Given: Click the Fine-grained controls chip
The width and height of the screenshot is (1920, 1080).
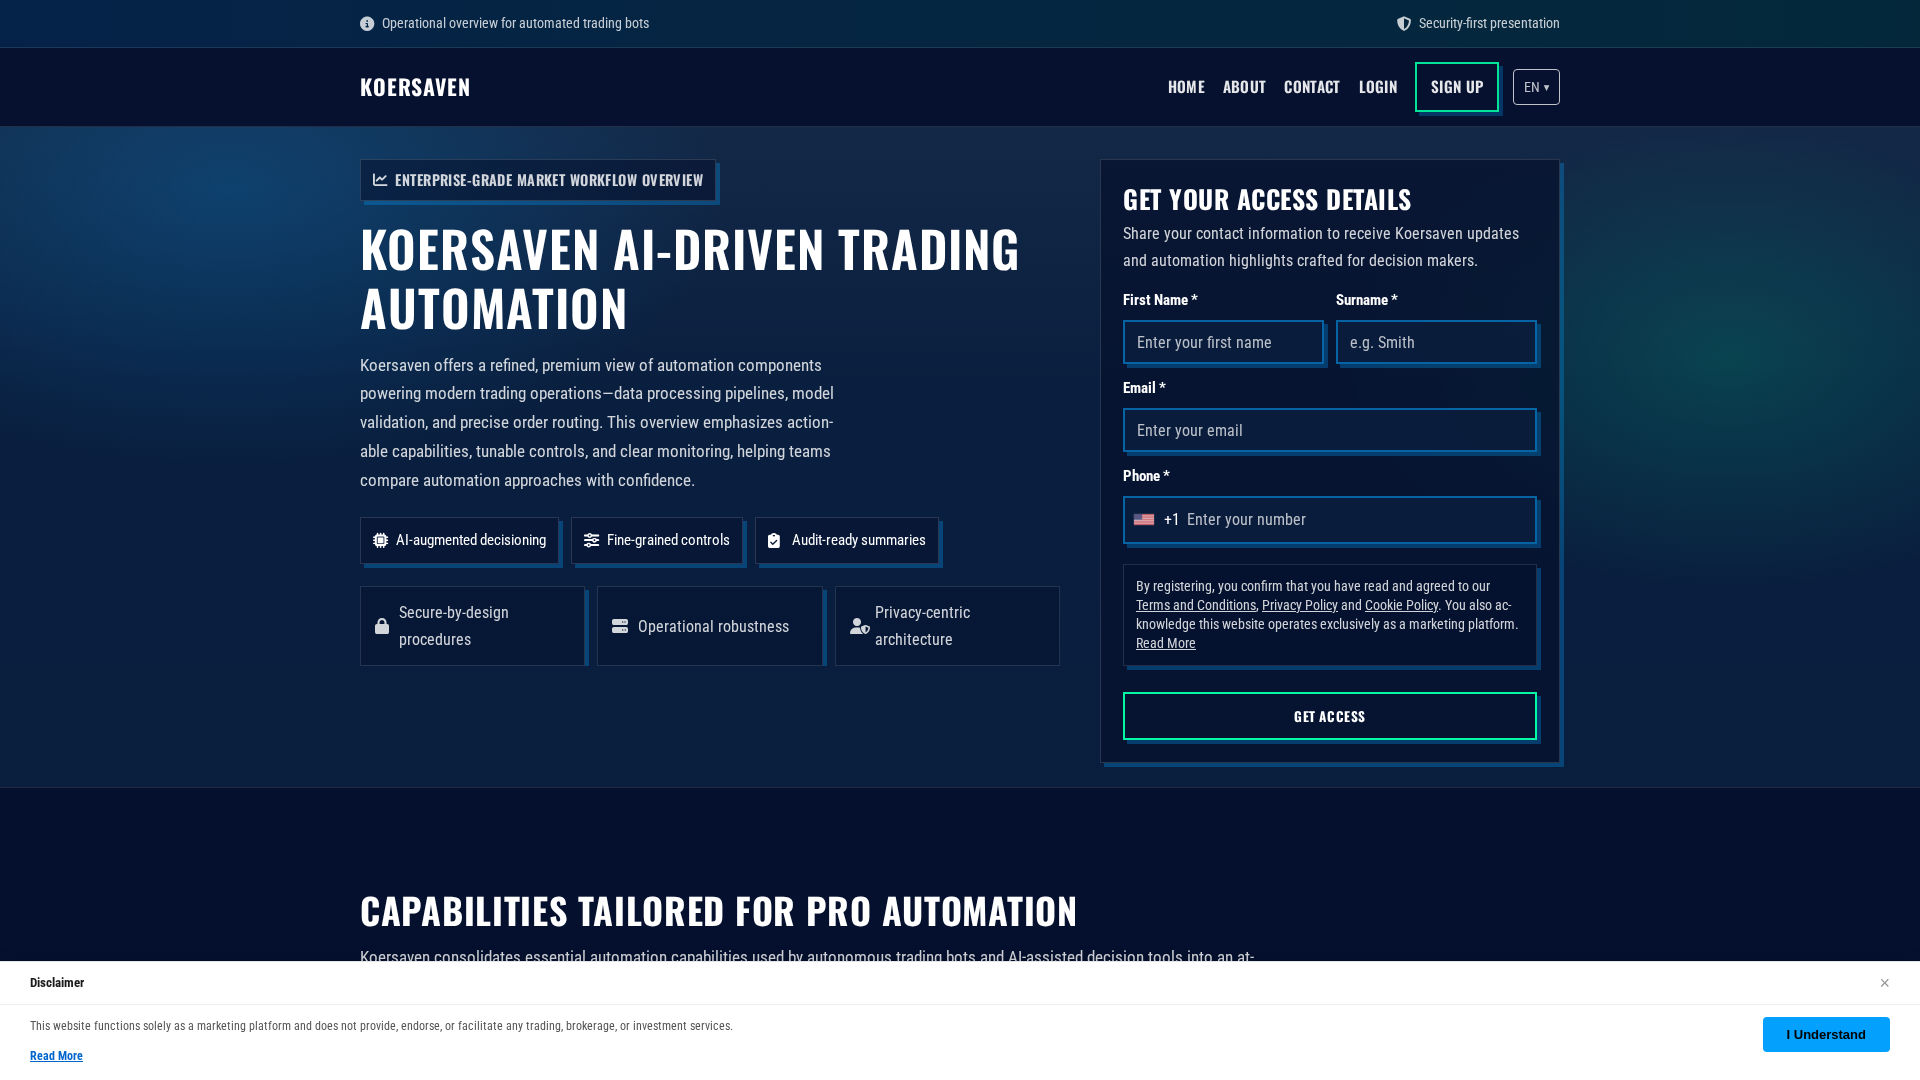Looking at the screenshot, I should [657, 540].
